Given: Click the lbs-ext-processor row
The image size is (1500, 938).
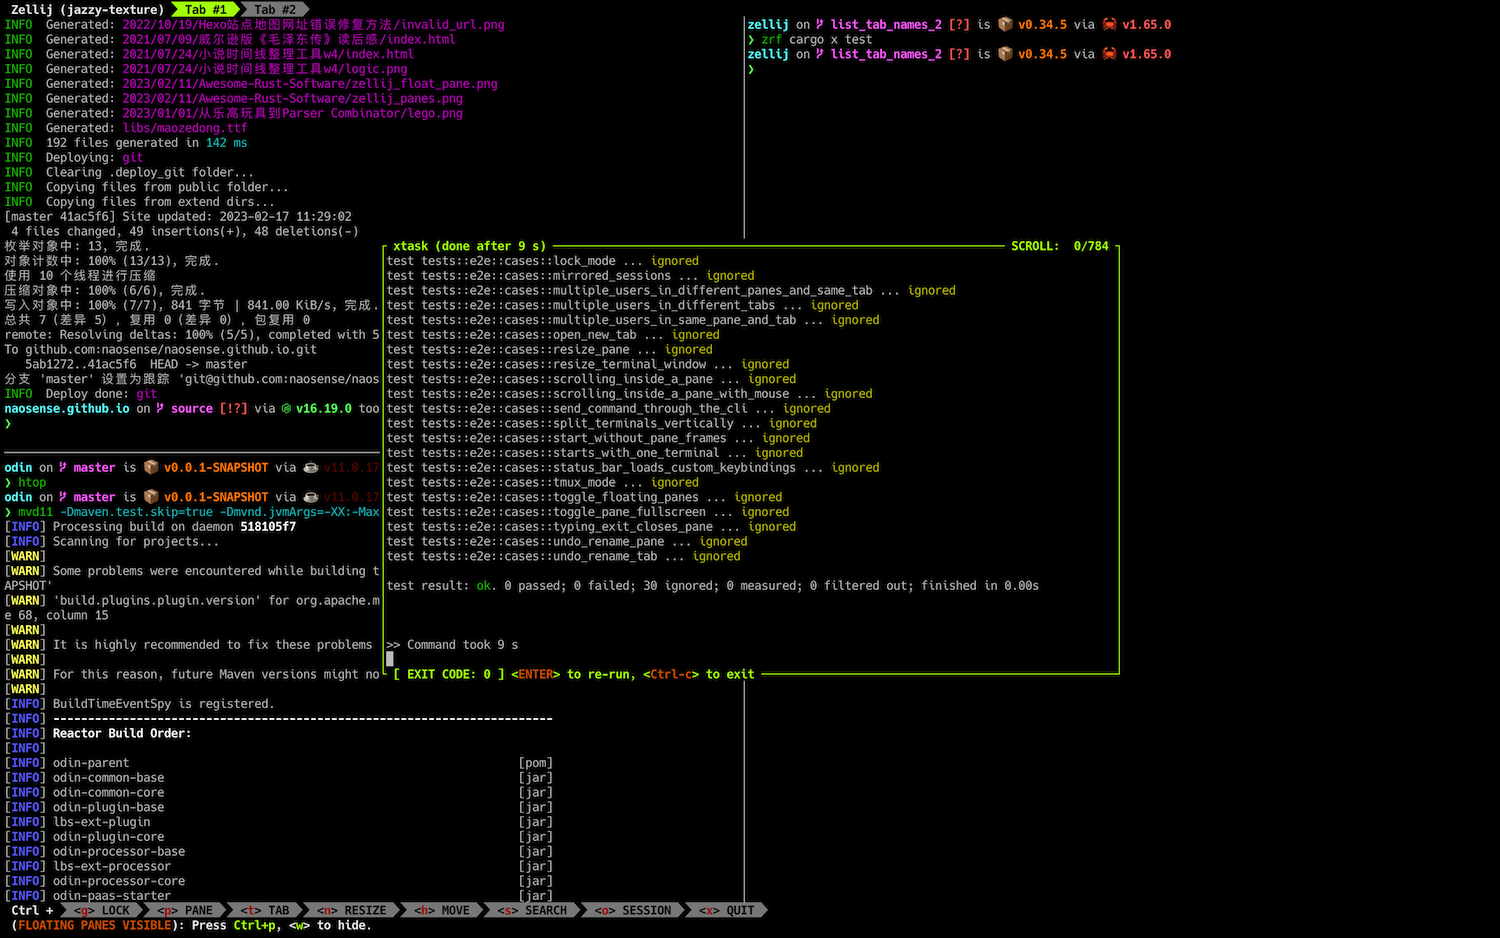Looking at the screenshot, I should 279,867.
